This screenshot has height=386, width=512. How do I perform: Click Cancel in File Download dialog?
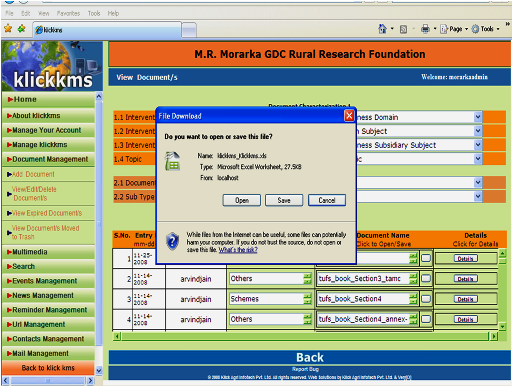(327, 200)
